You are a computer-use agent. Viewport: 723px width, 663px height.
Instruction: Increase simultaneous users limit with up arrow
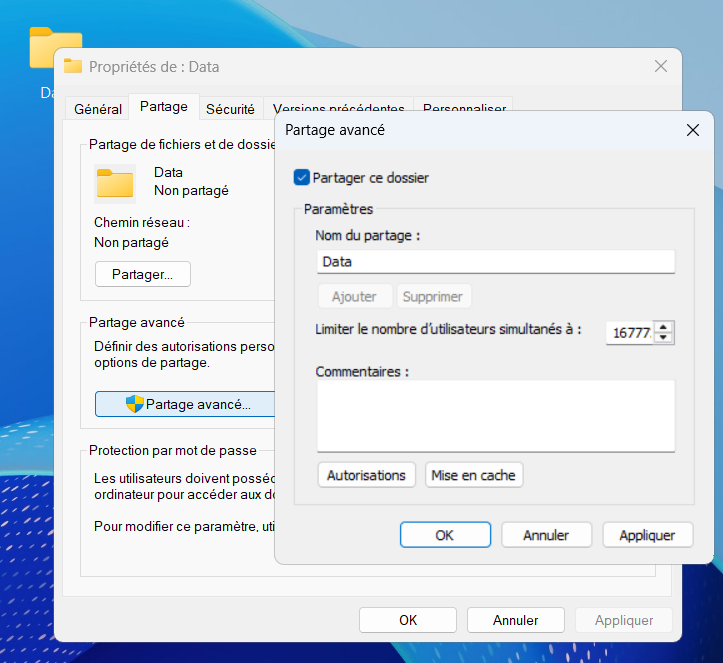[x=664, y=327]
